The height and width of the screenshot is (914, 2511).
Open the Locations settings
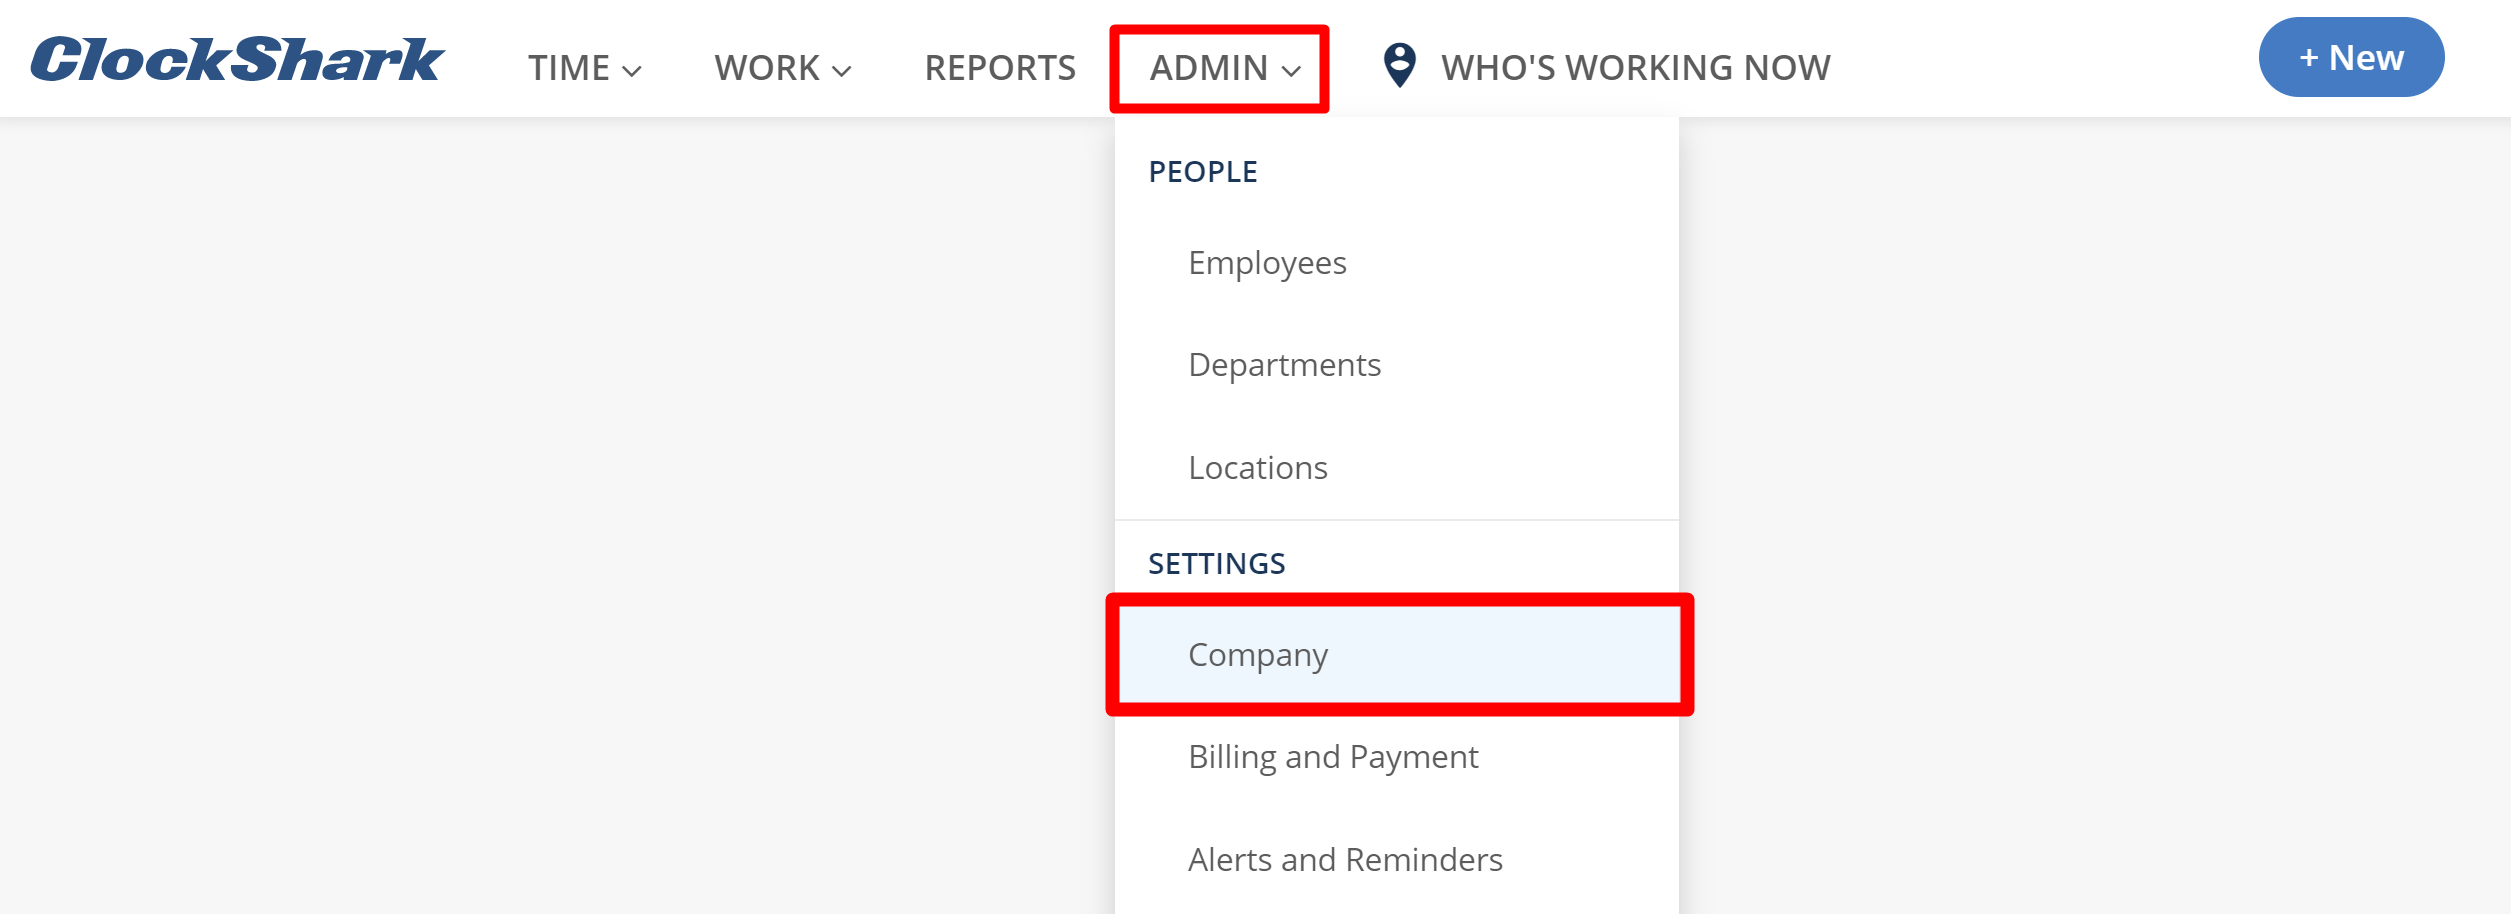click(x=1257, y=467)
